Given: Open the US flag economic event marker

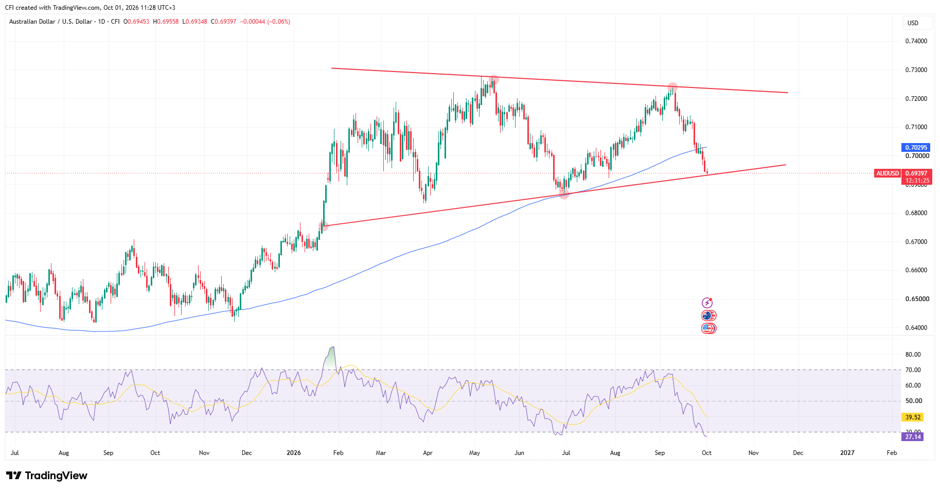Looking at the screenshot, I should pyautogui.click(x=709, y=328).
